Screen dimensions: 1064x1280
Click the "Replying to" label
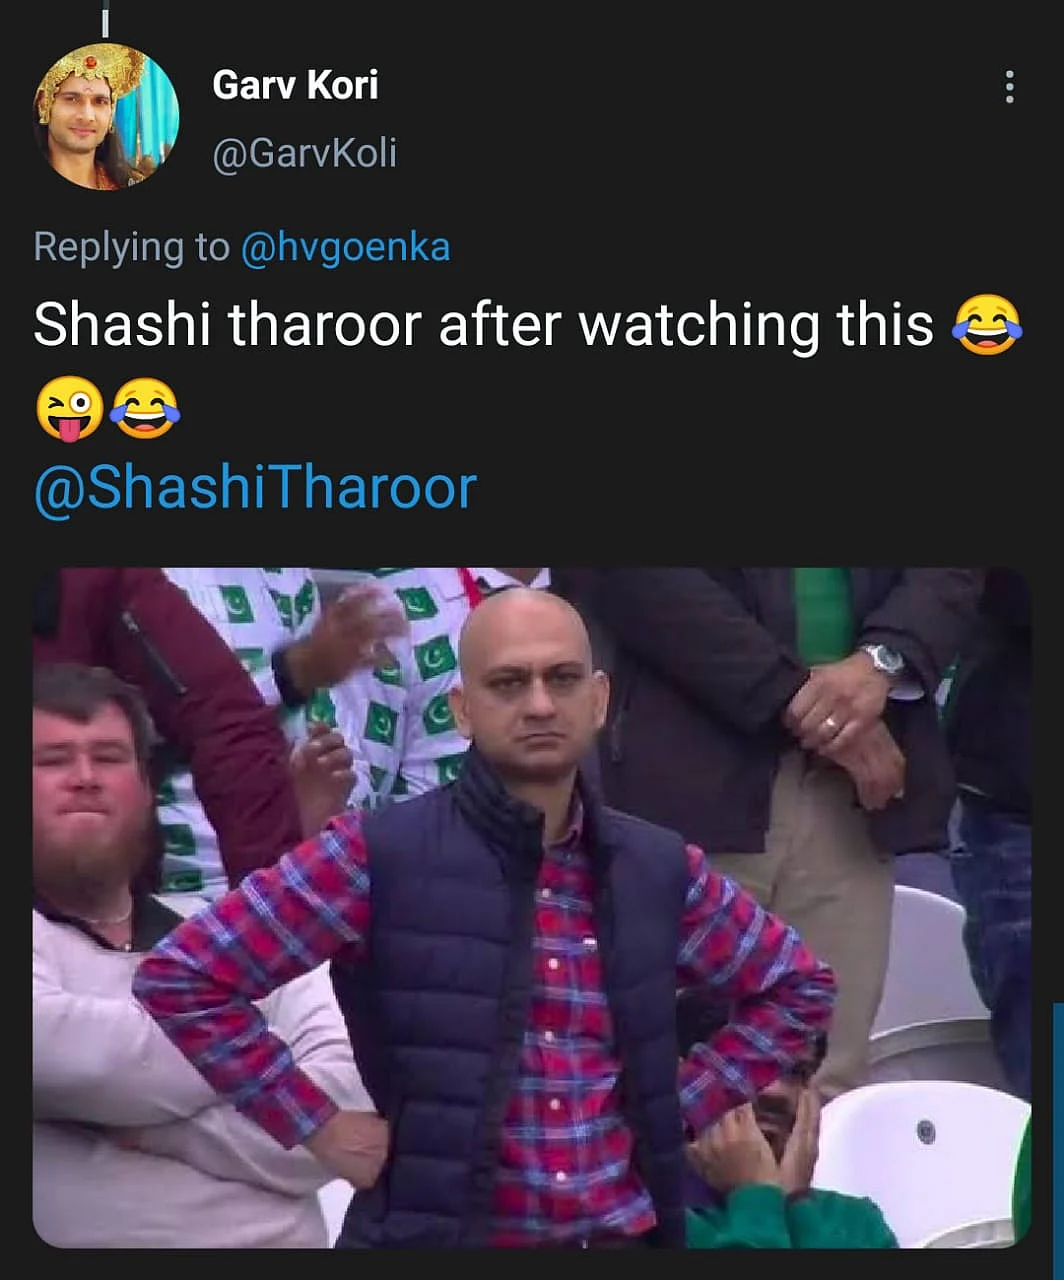[x=131, y=247]
